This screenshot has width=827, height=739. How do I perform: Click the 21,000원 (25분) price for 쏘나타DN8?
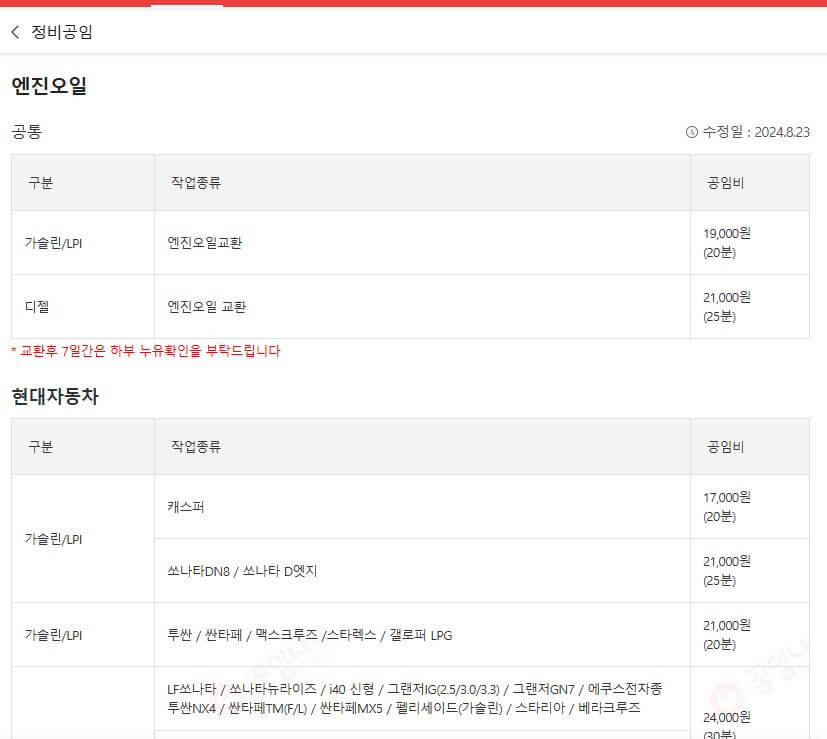coord(749,571)
